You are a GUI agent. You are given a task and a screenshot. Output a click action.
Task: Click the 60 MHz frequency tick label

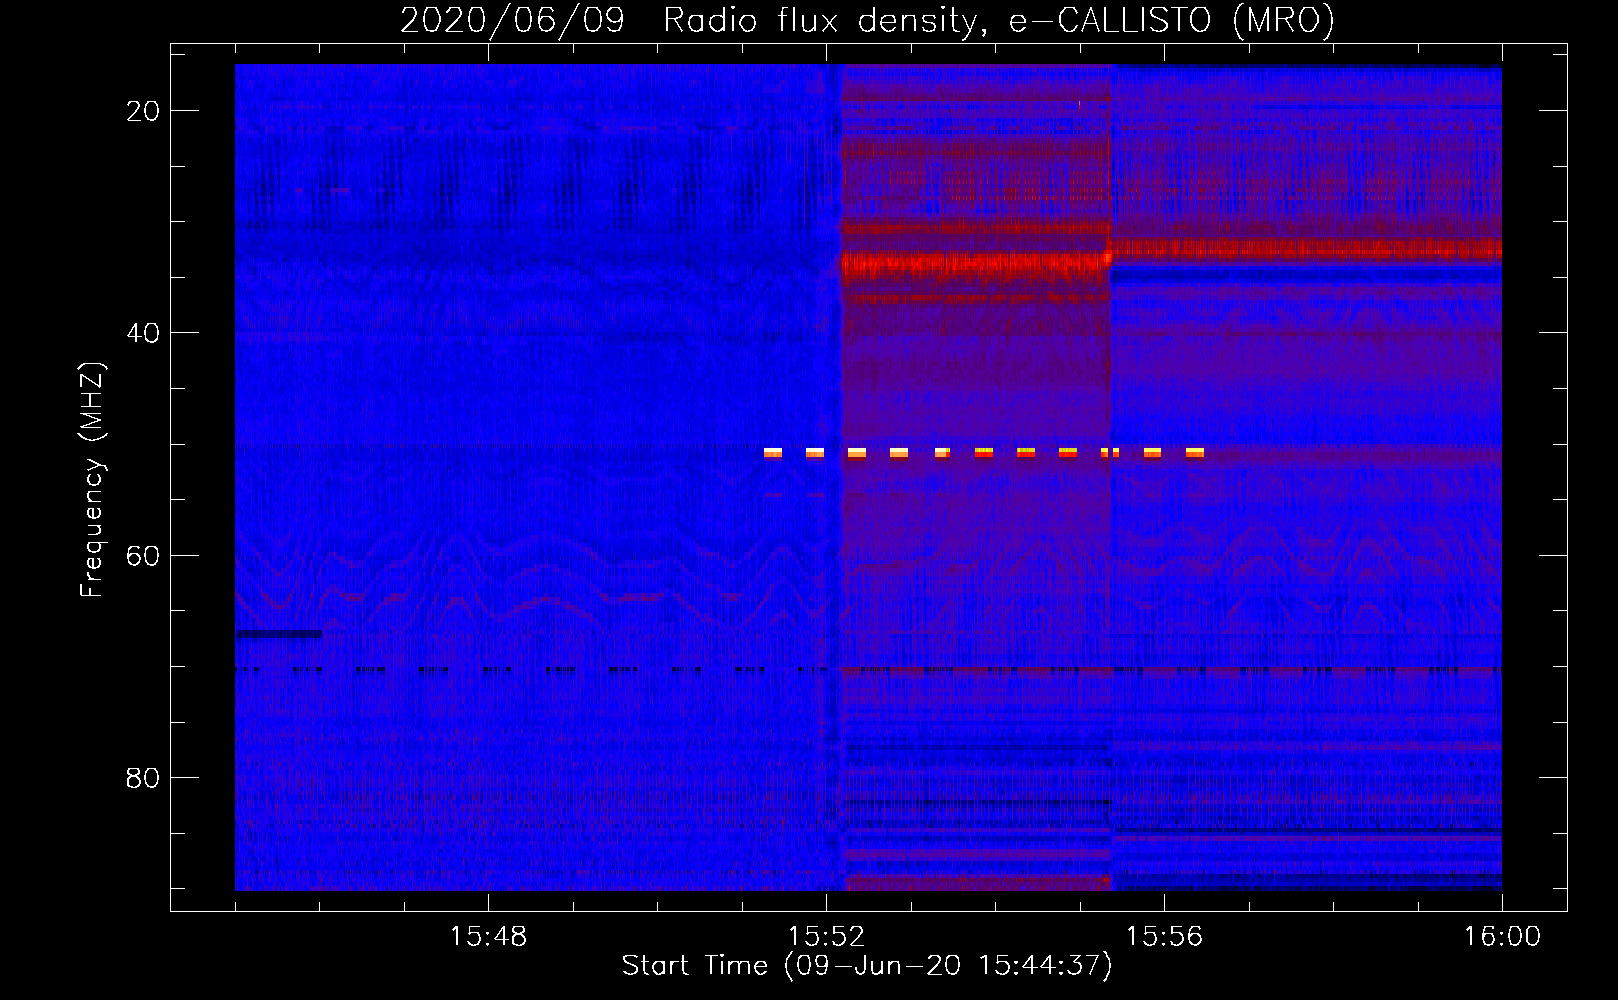click(143, 555)
